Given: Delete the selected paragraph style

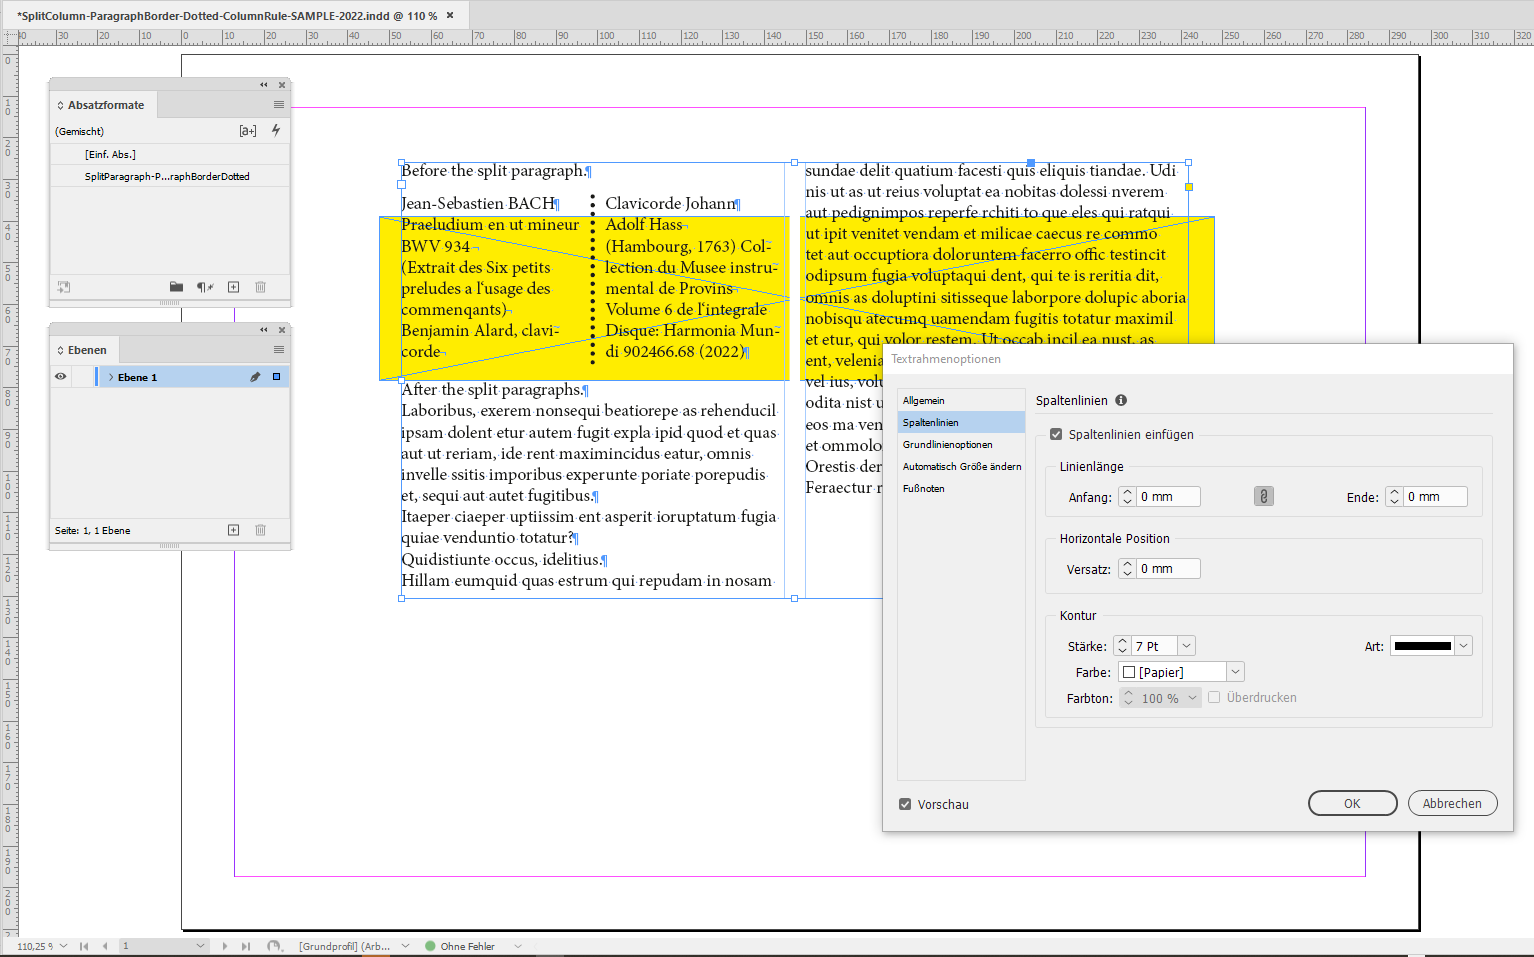Looking at the screenshot, I should (260, 287).
